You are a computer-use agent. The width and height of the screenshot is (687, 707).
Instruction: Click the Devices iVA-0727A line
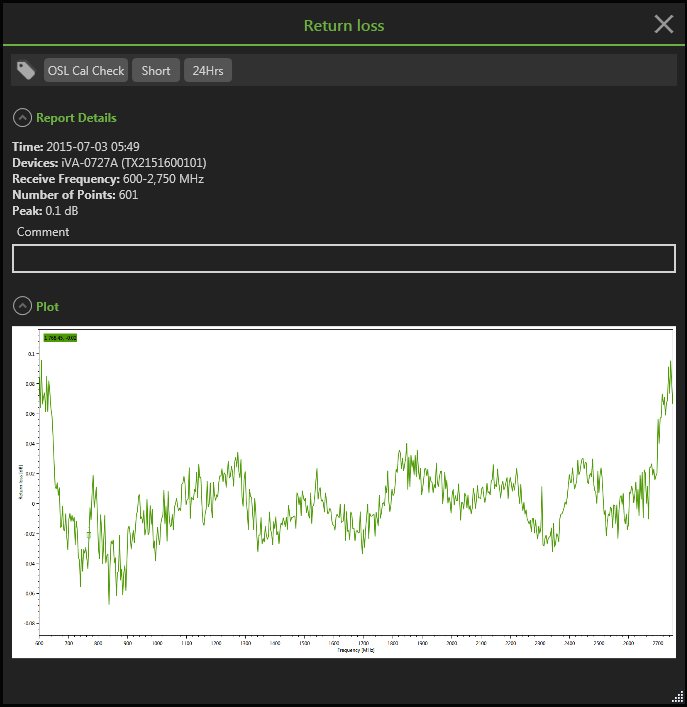109,163
